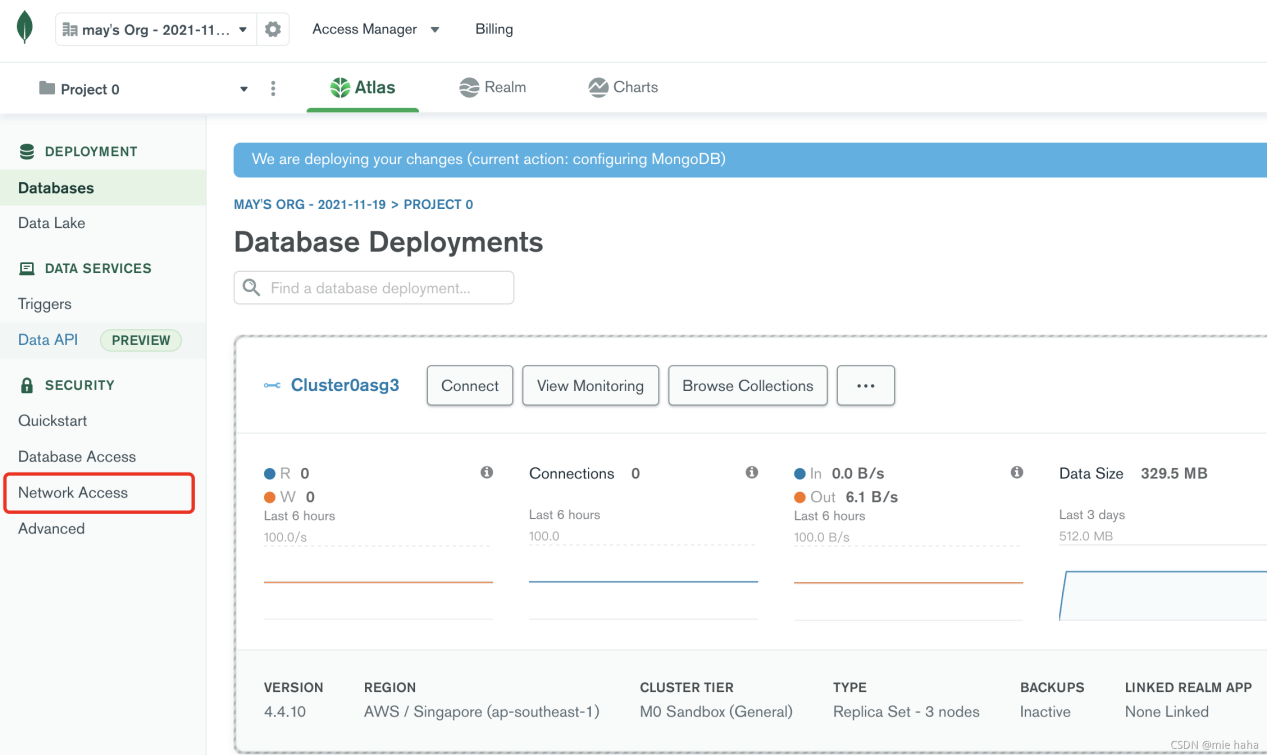Click the database deployment search field

coord(385,288)
